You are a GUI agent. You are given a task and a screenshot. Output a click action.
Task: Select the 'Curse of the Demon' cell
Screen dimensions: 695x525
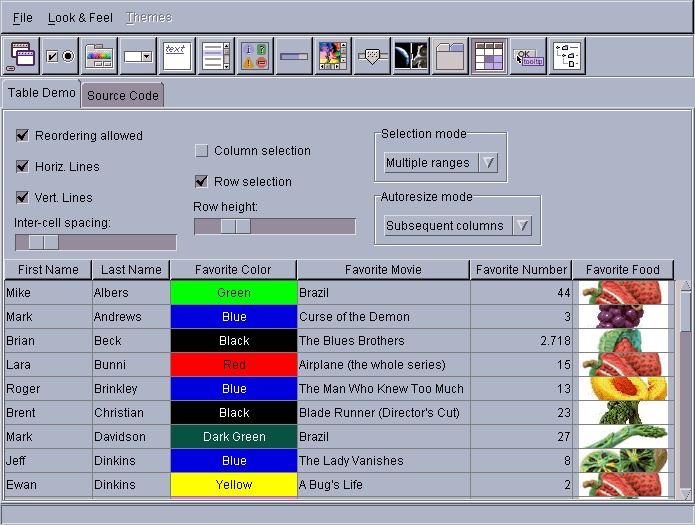tap(383, 317)
